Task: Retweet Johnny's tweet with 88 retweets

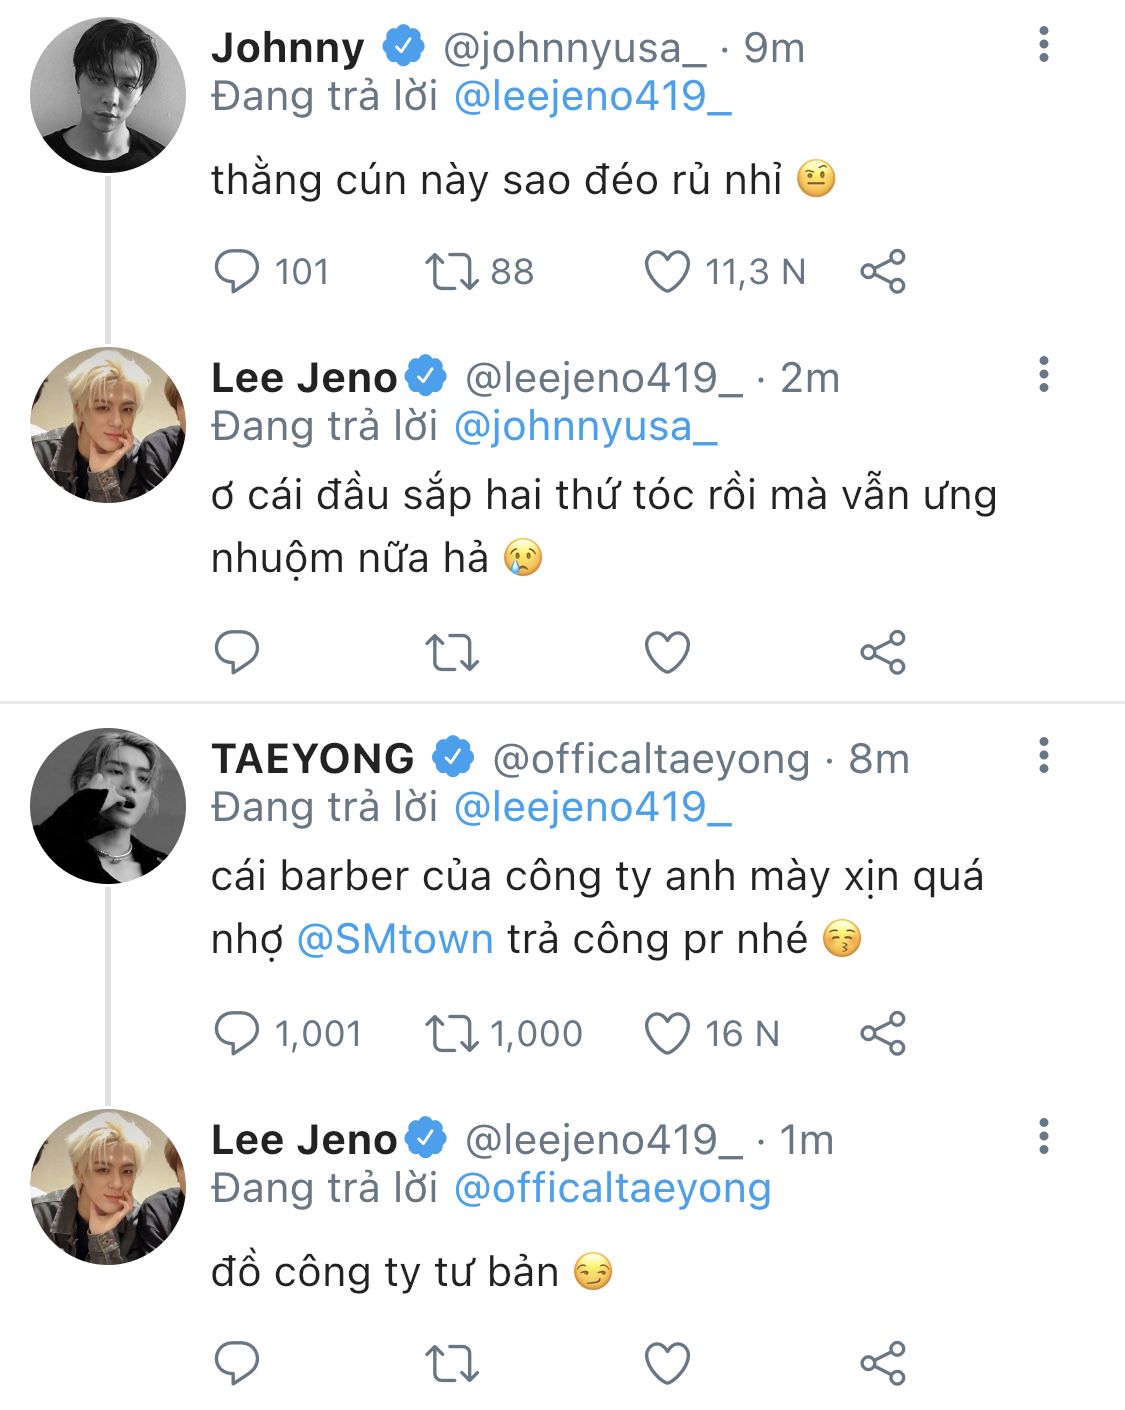Action: pos(452,271)
